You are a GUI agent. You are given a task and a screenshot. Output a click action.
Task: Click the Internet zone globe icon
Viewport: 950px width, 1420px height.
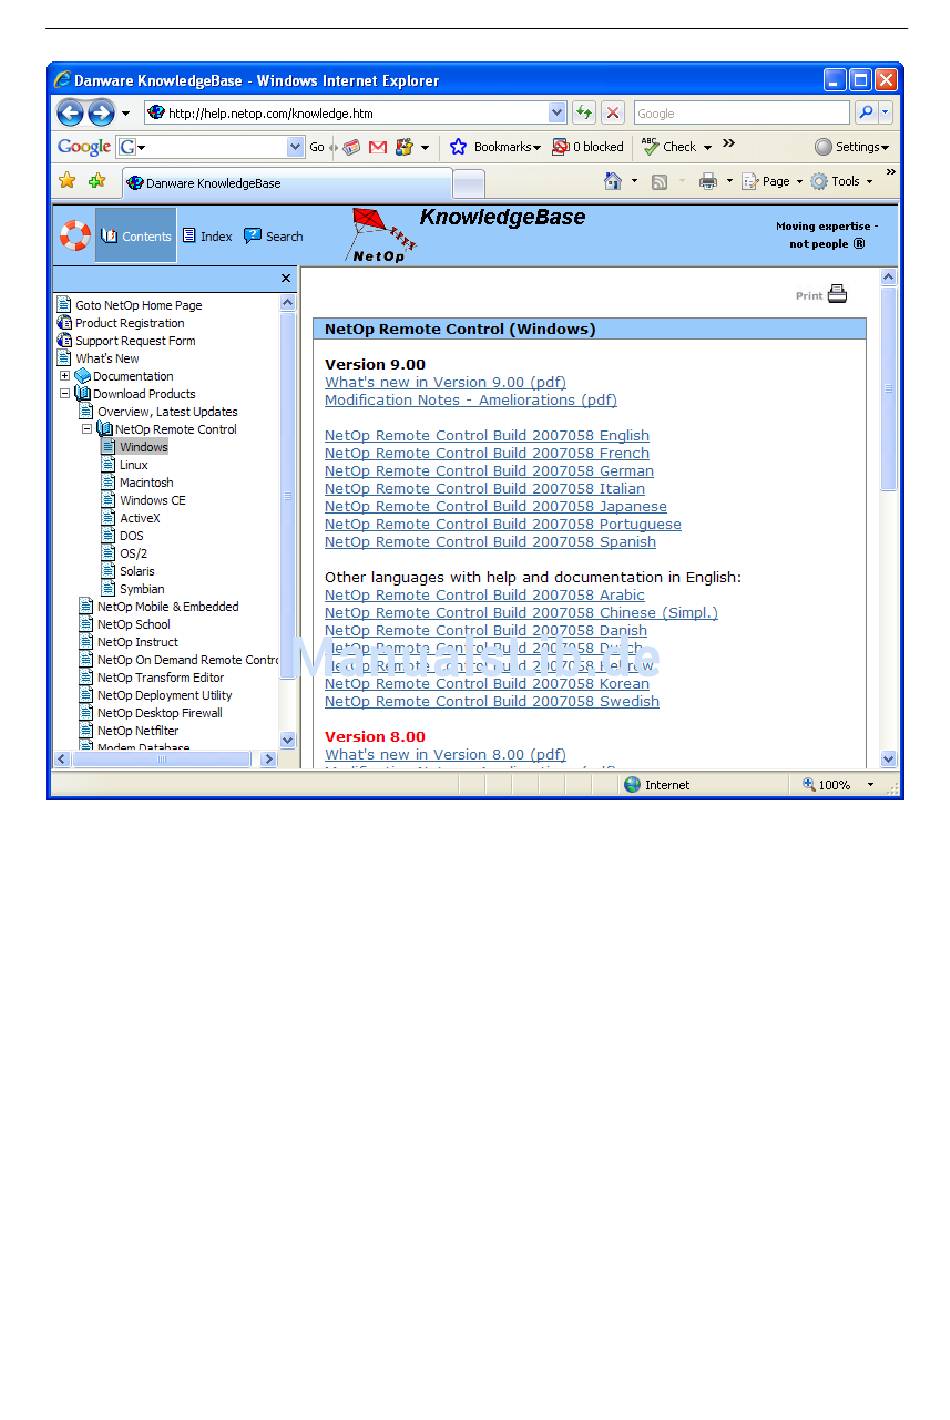(x=632, y=785)
